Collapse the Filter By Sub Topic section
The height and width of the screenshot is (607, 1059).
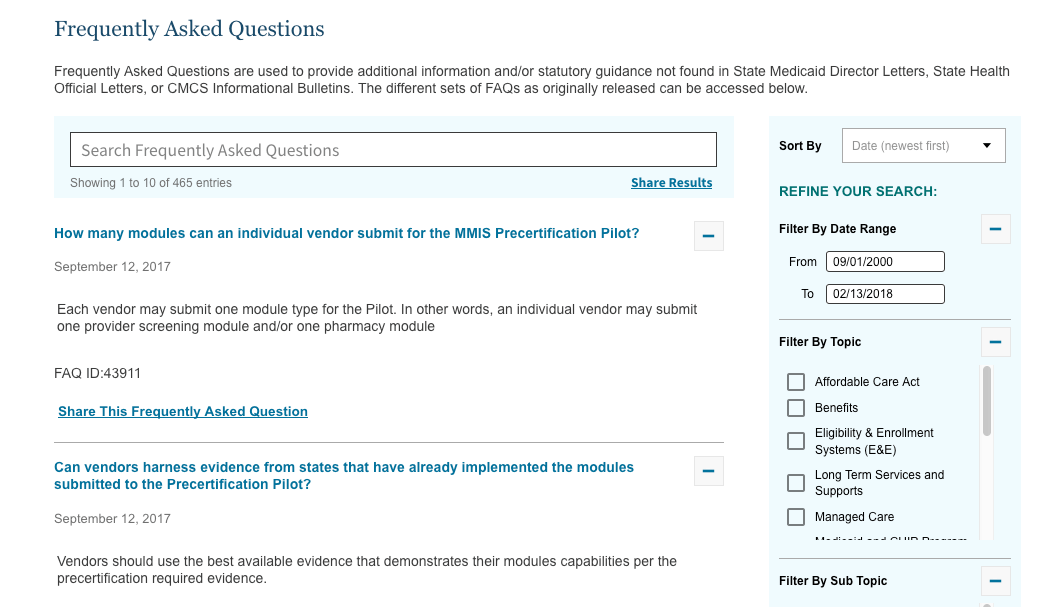point(996,581)
